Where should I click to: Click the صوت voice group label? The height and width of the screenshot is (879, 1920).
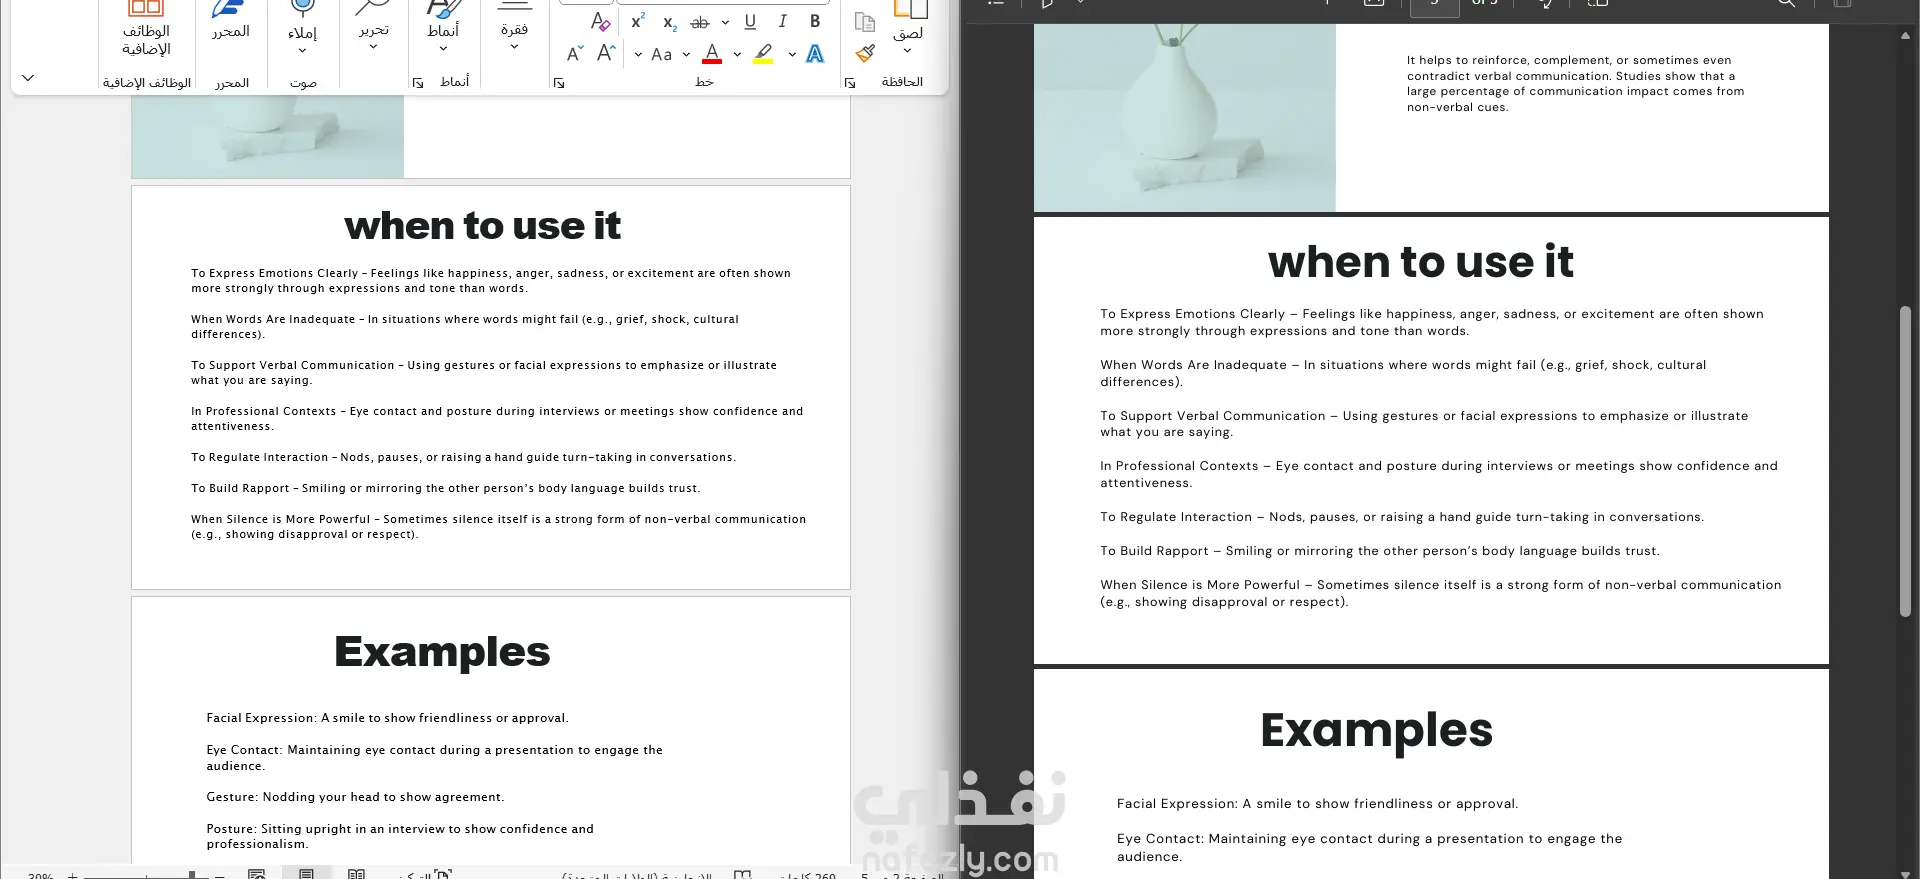(x=303, y=83)
